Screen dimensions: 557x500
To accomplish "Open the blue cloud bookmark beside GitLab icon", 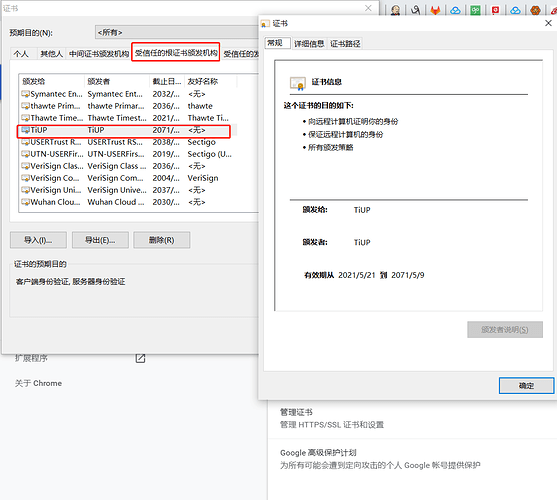I will [x=455, y=10].
